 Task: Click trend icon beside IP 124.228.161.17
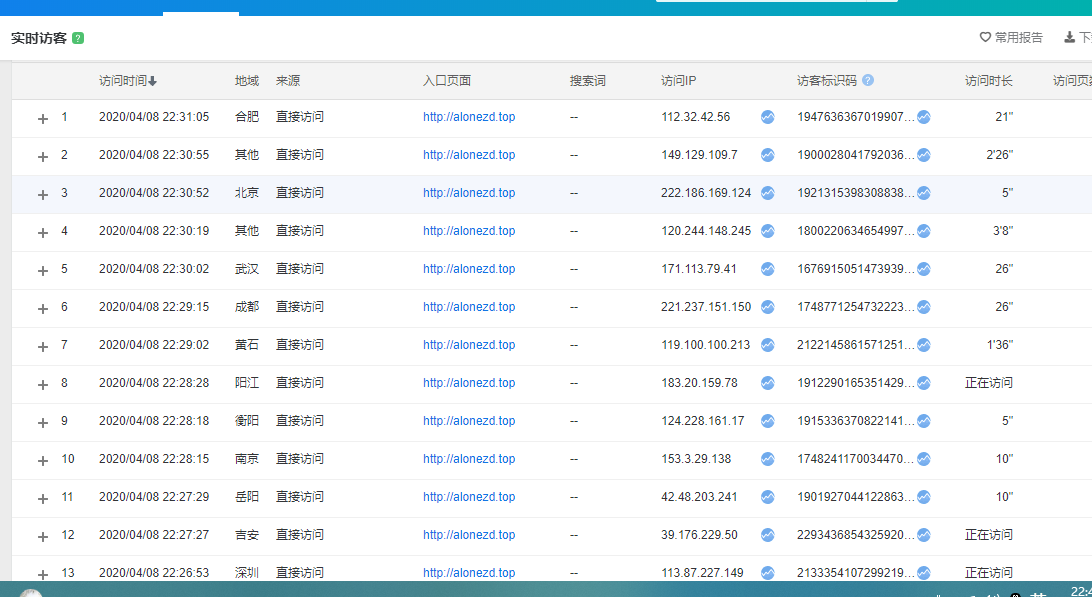pyautogui.click(x=767, y=421)
